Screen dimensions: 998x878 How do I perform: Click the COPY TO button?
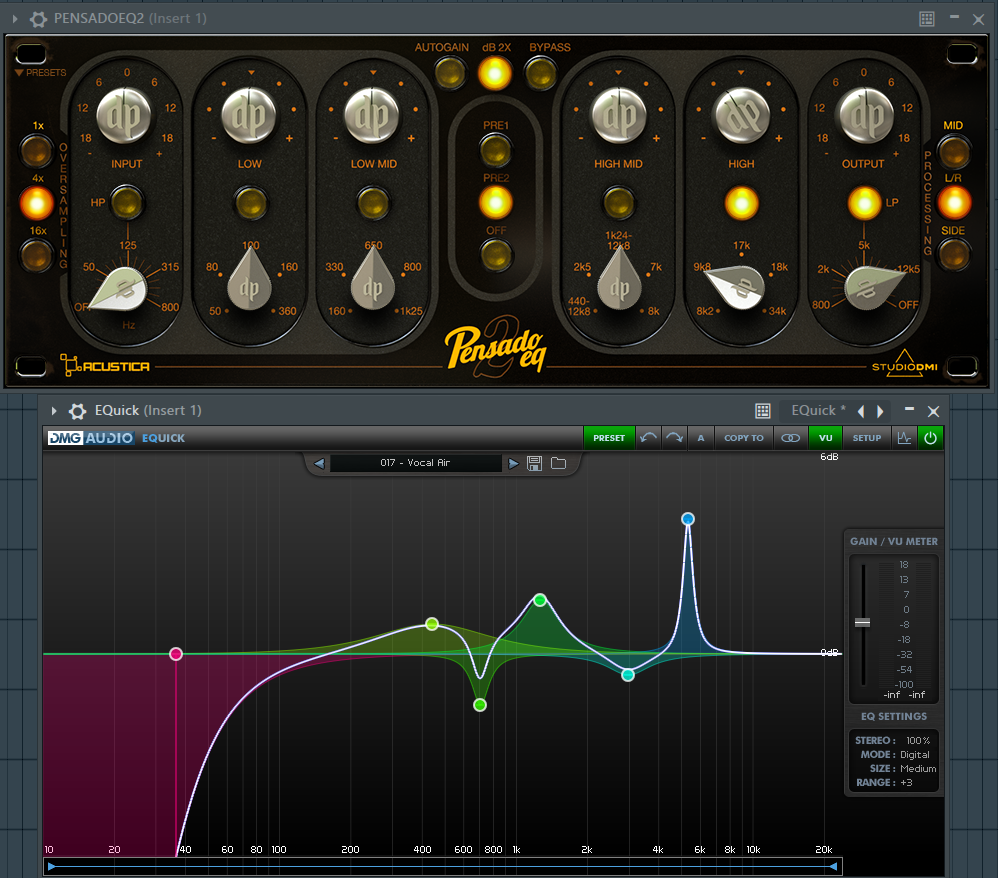744,438
